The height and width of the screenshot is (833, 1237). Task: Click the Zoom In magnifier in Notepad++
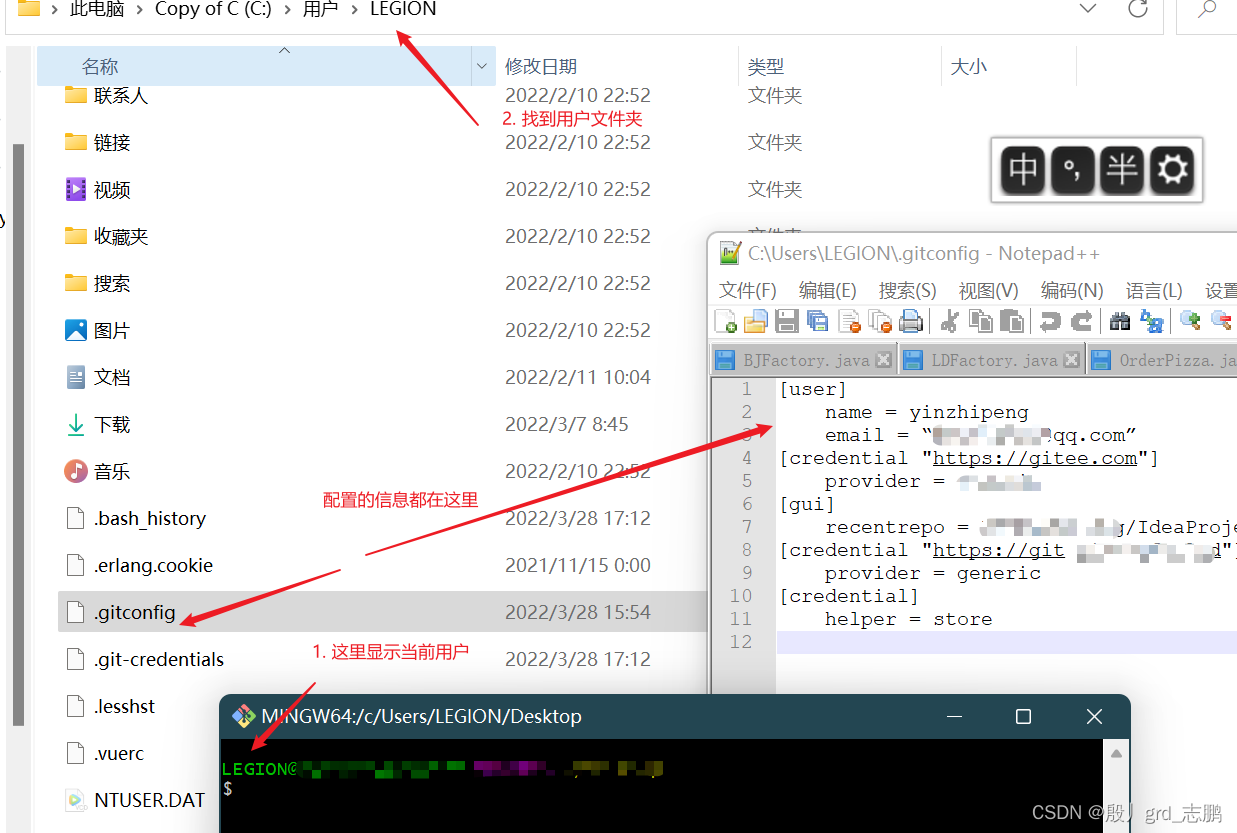[1190, 321]
